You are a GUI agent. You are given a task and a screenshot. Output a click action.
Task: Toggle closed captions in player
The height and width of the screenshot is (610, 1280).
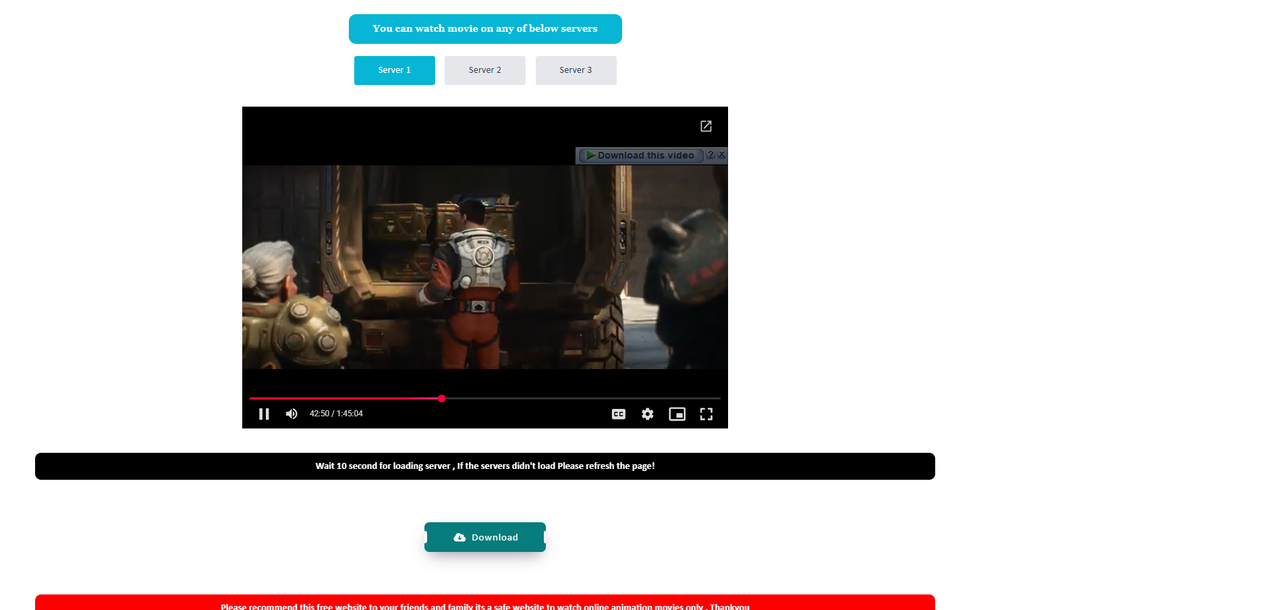pos(619,414)
